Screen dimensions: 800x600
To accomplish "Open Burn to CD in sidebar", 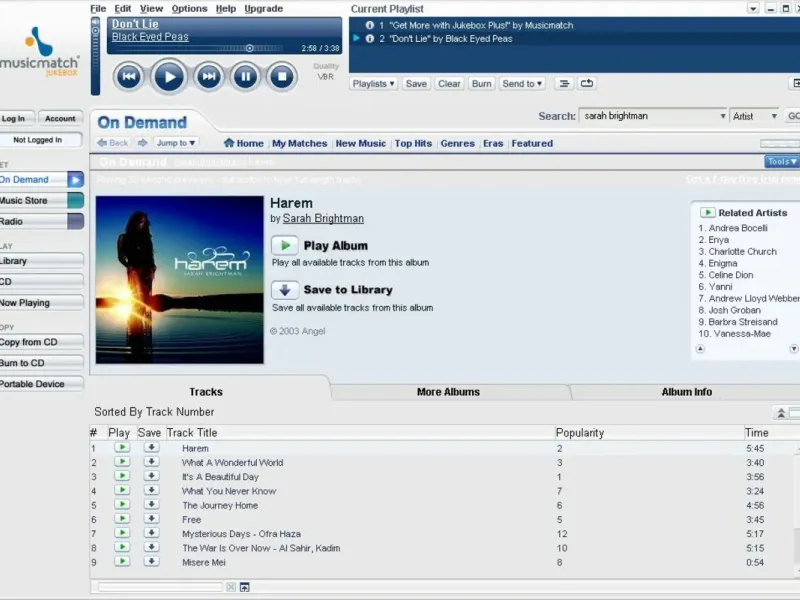I will pyautogui.click(x=41, y=363).
